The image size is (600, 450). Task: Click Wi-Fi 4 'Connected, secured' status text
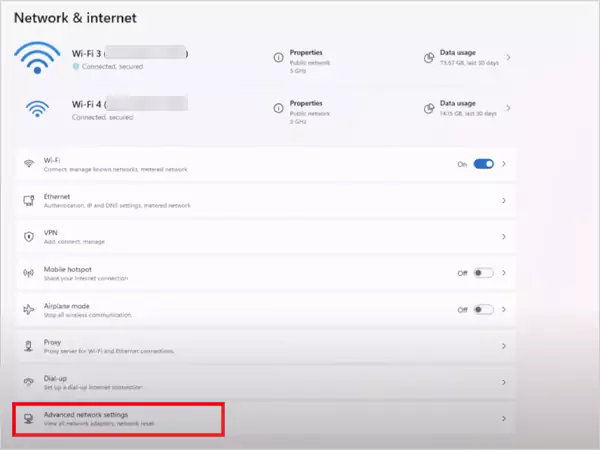pos(103,117)
